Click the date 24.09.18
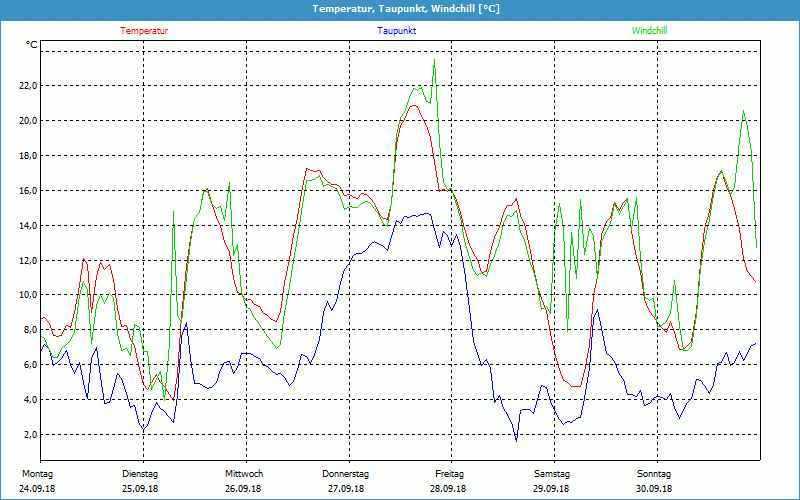 (x=37, y=489)
